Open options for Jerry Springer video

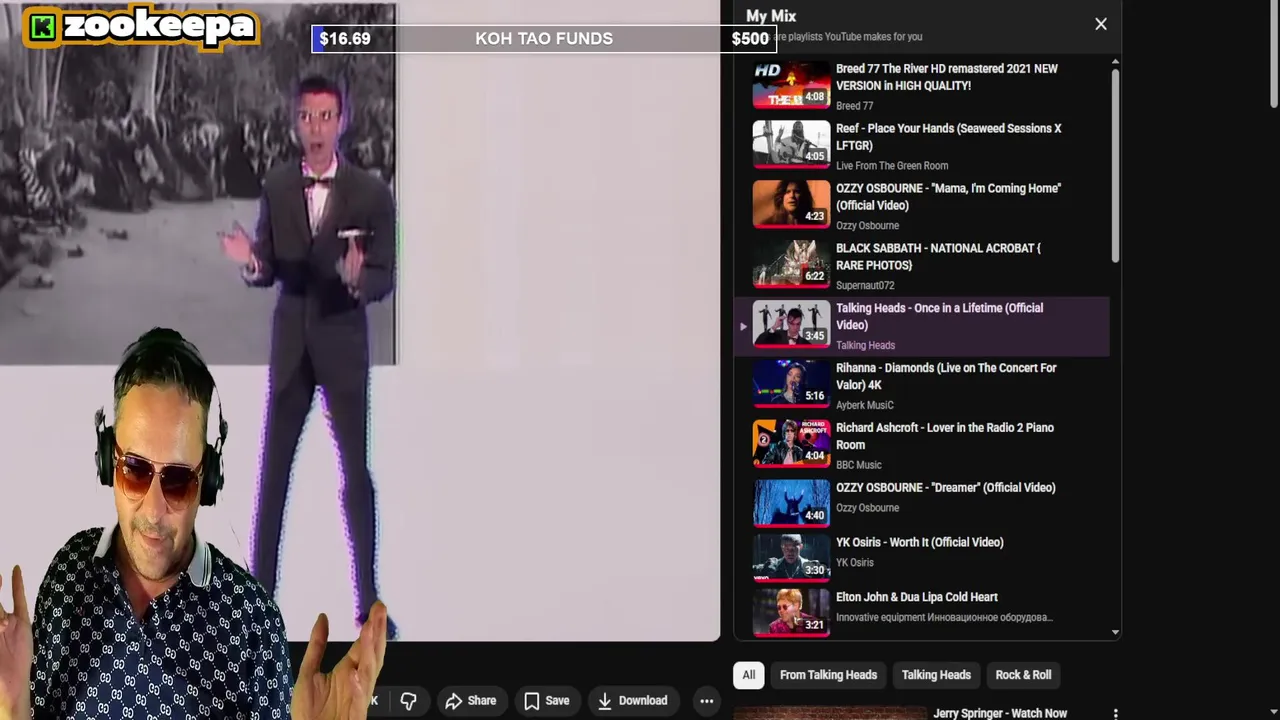coord(1115,714)
